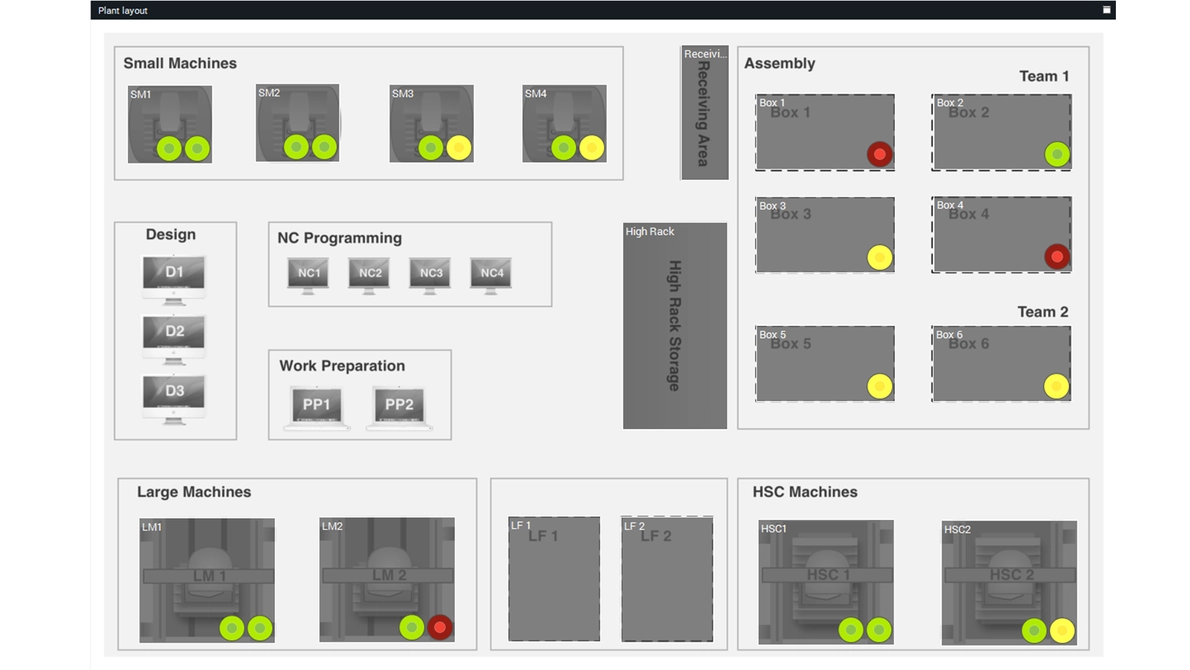The width and height of the screenshot is (1190, 670).
Task: Select the LF 1 floor area
Action: [x=554, y=579]
